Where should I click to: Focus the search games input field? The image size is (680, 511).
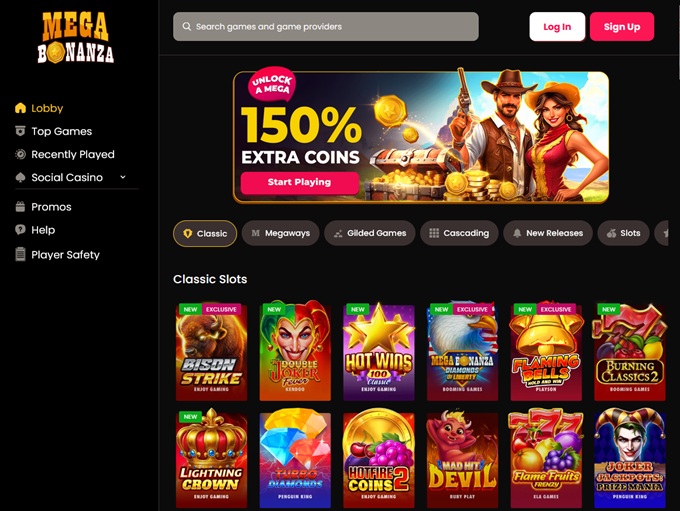coord(326,26)
